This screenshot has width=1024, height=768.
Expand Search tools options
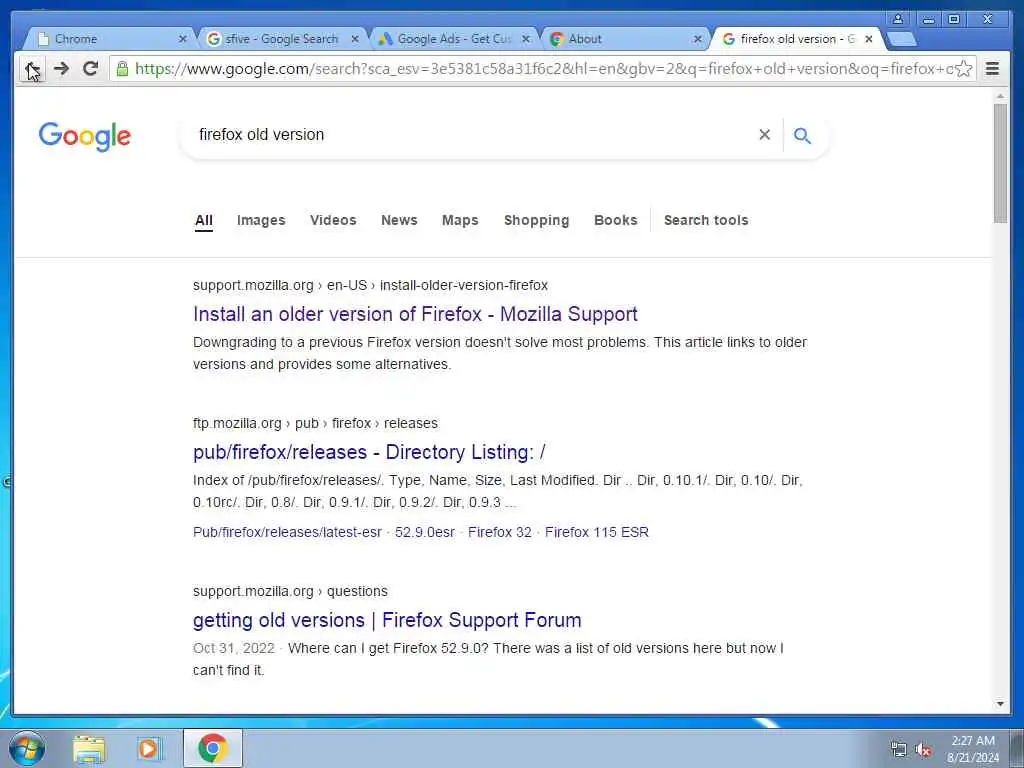coord(706,221)
